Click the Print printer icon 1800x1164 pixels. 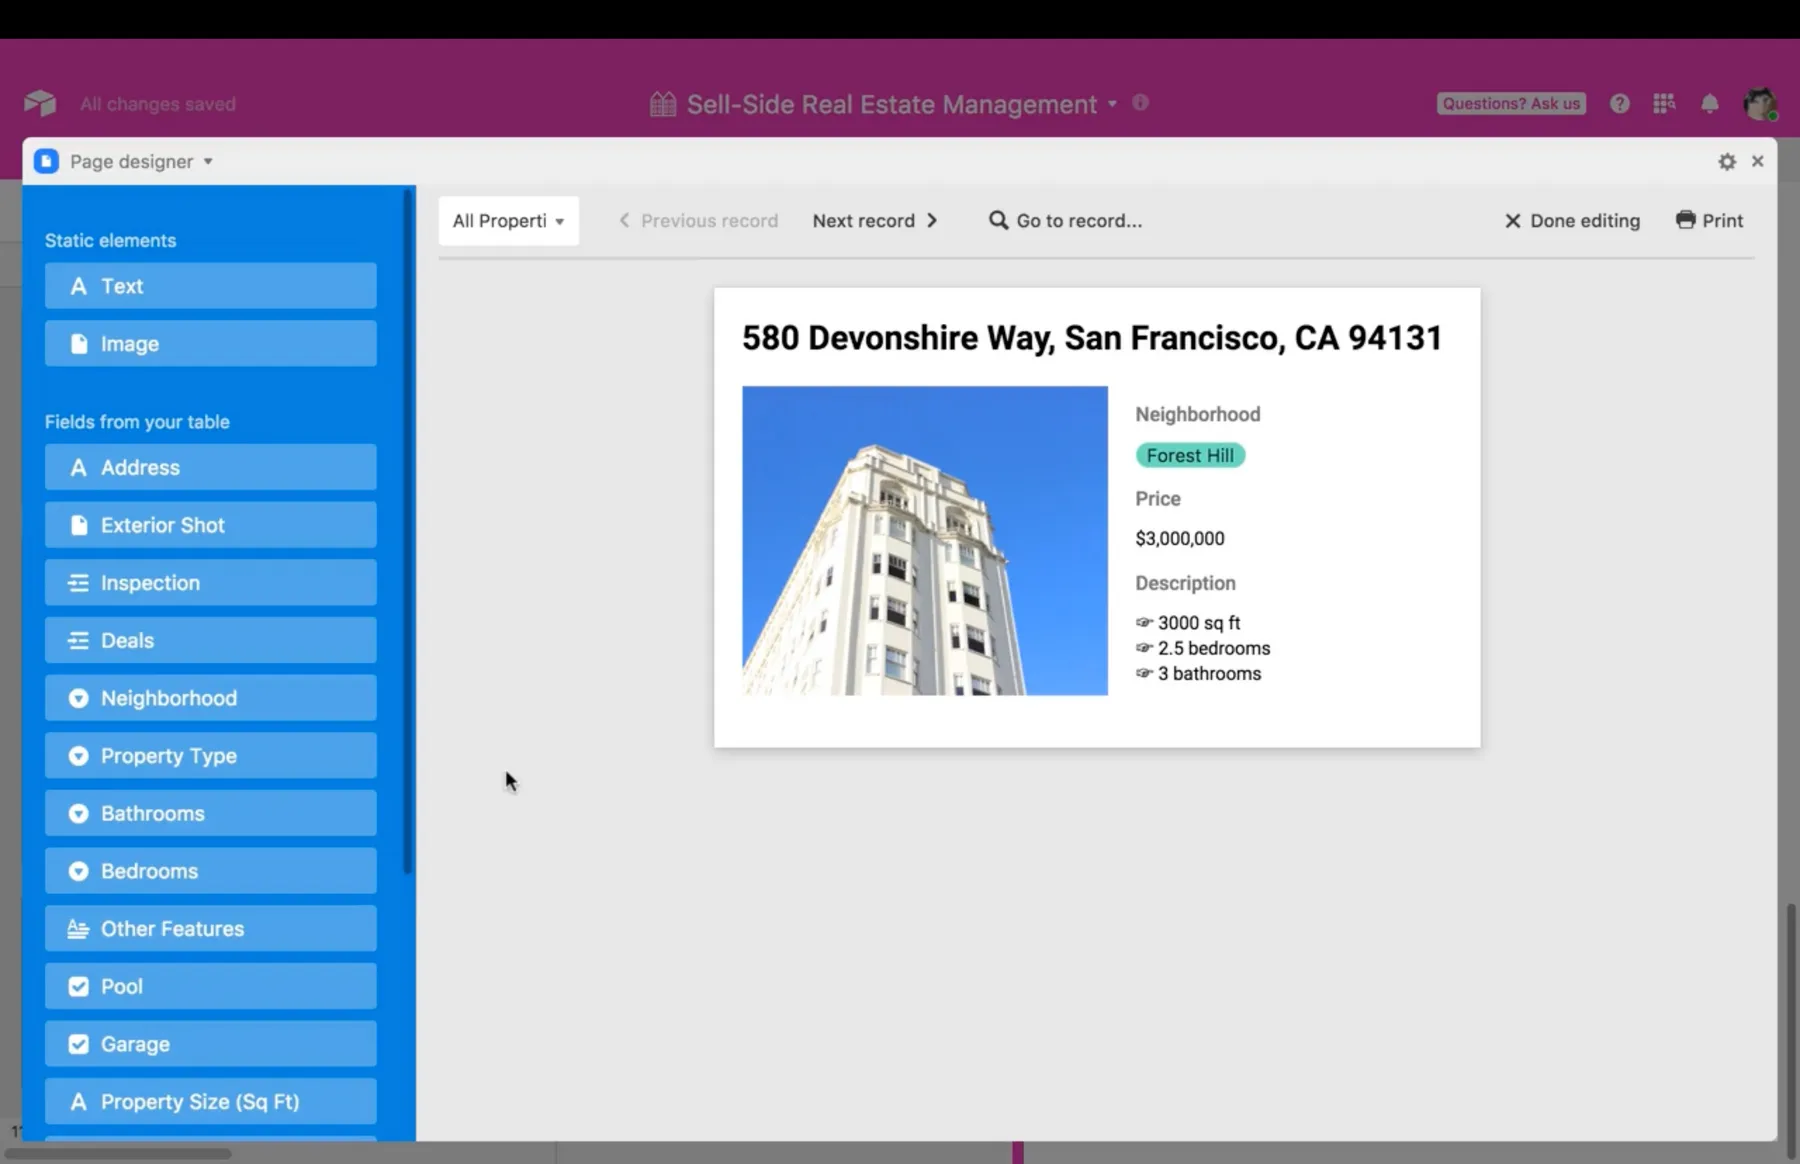pos(1685,220)
